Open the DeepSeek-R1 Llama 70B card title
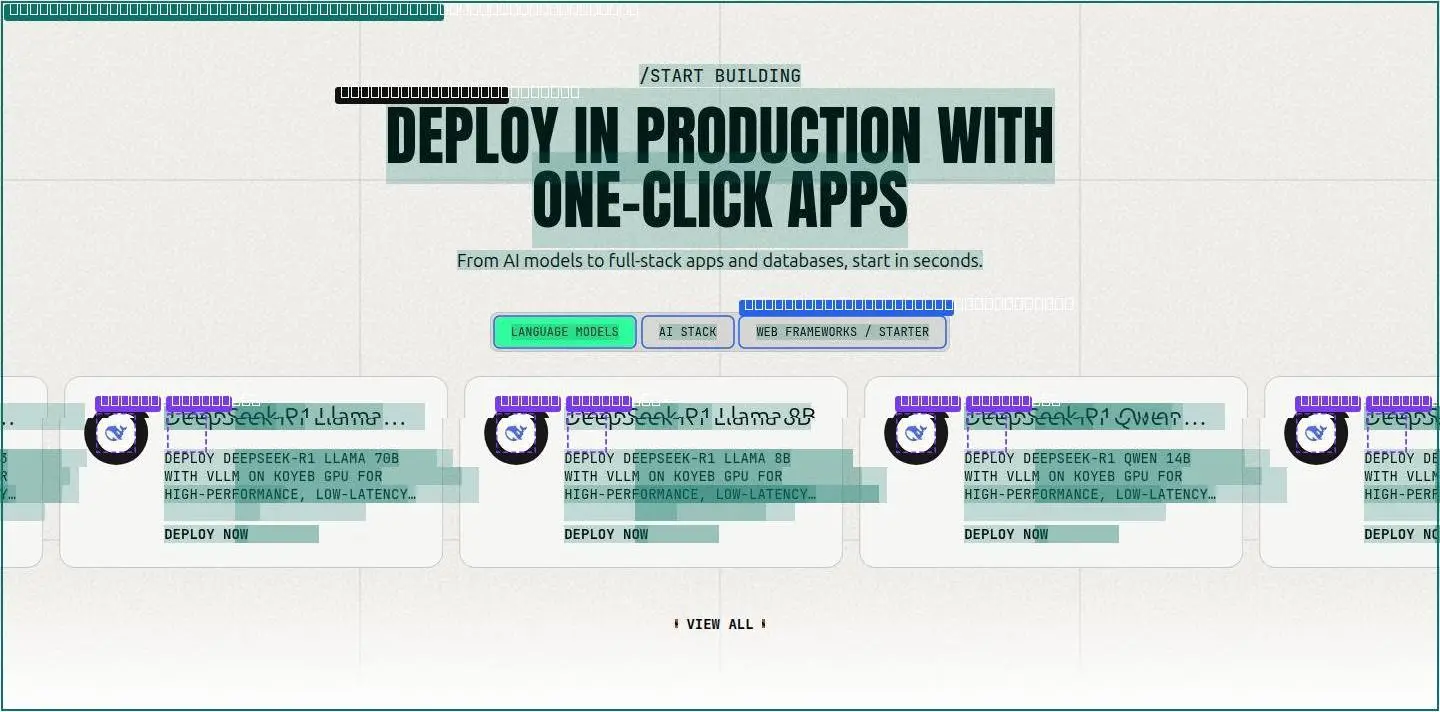The image size is (1440, 712). pos(285,417)
